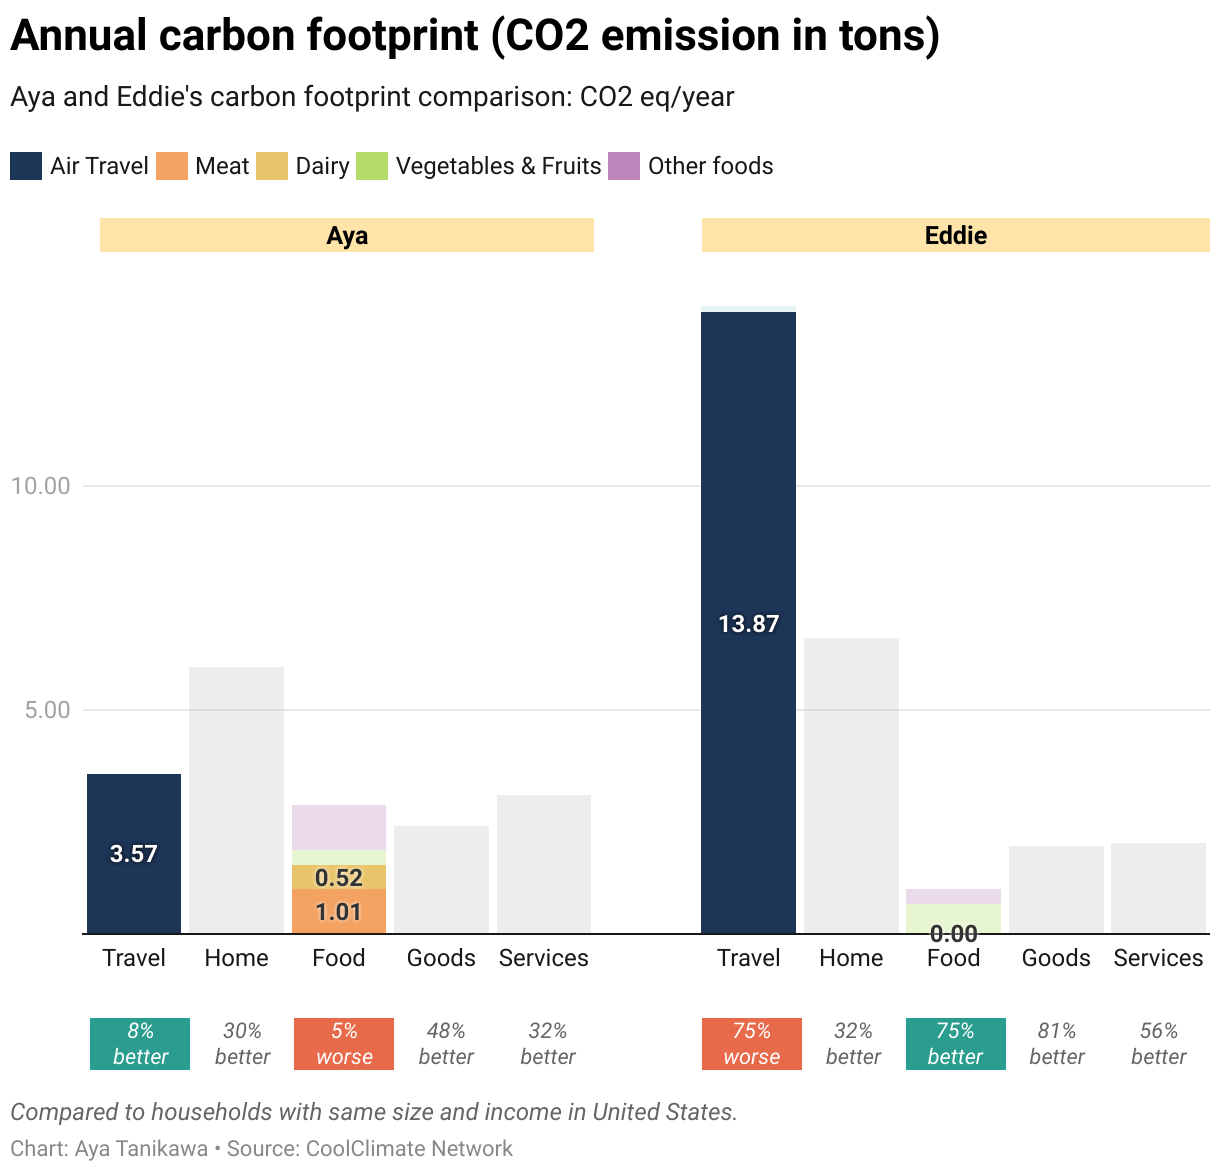
Task: Click Aya's Travel bar labeled 3.57
Action: click(x=134, y=854)
